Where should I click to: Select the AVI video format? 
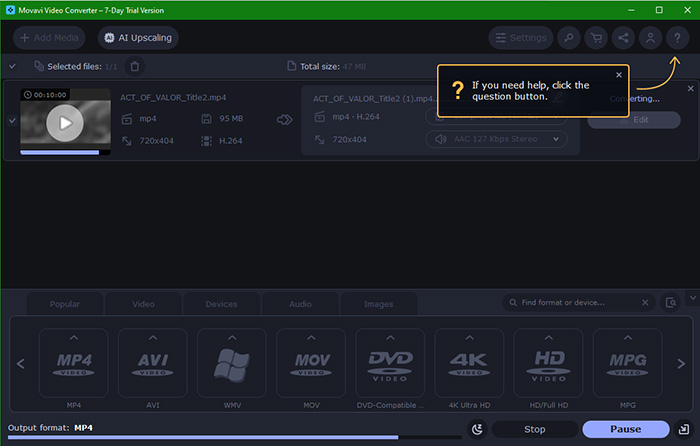tap(153, 363)
